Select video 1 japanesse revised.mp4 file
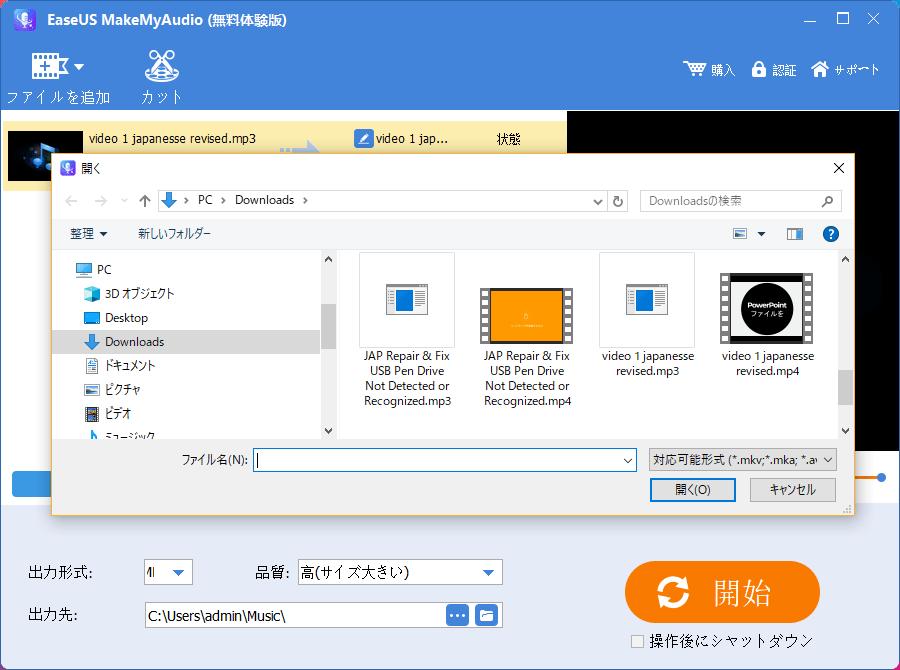 (767, 325)
